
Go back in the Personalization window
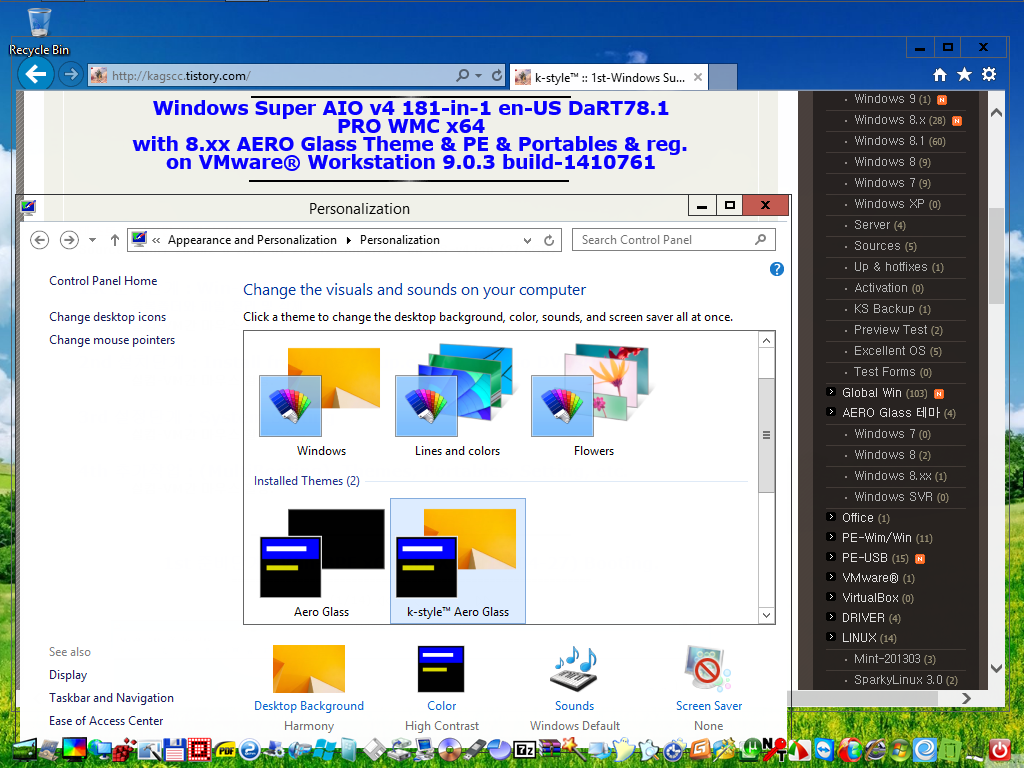[x=40, y=240]
